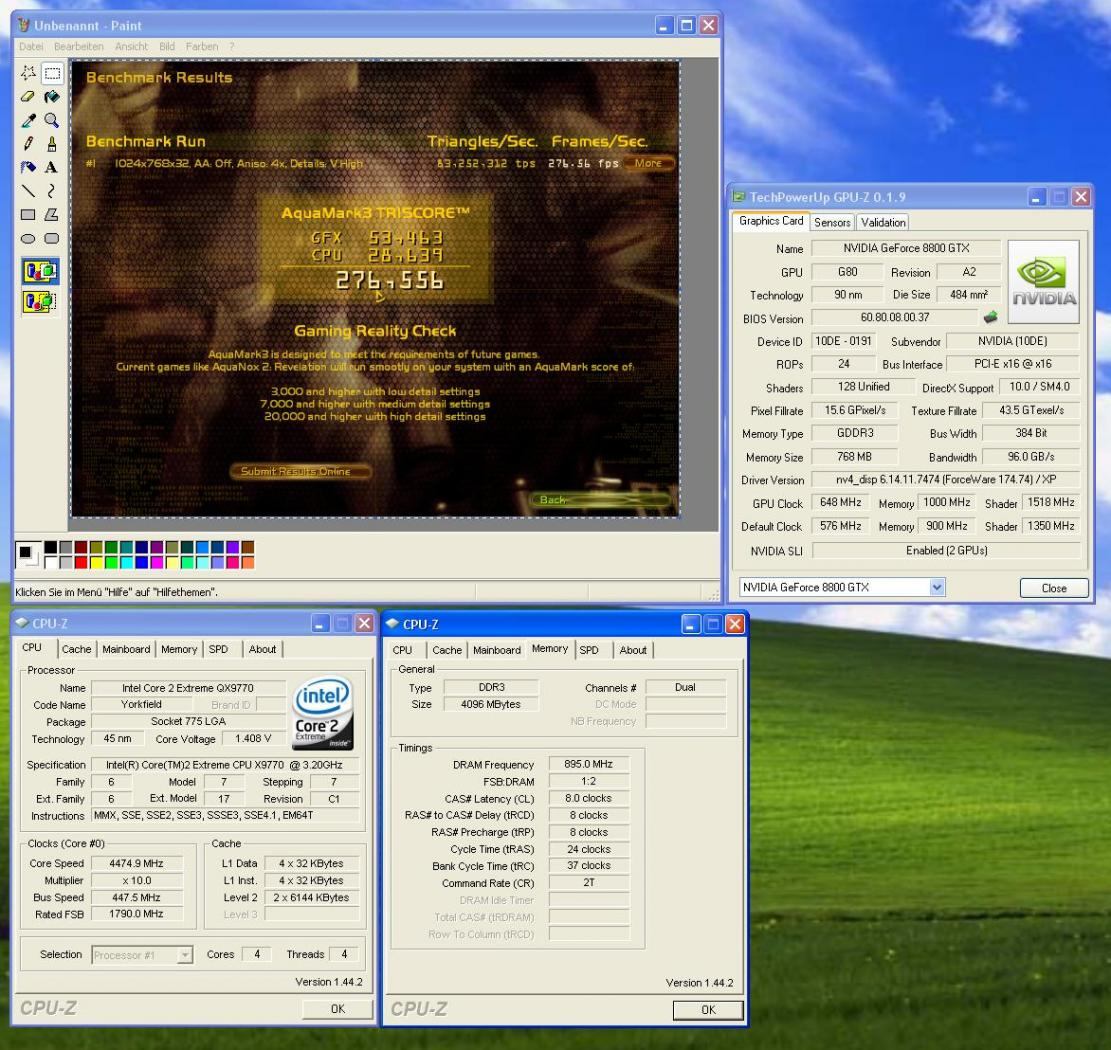
Task: Open the GPU selection dropdown in GPU-Z
Action: point(937,588)
